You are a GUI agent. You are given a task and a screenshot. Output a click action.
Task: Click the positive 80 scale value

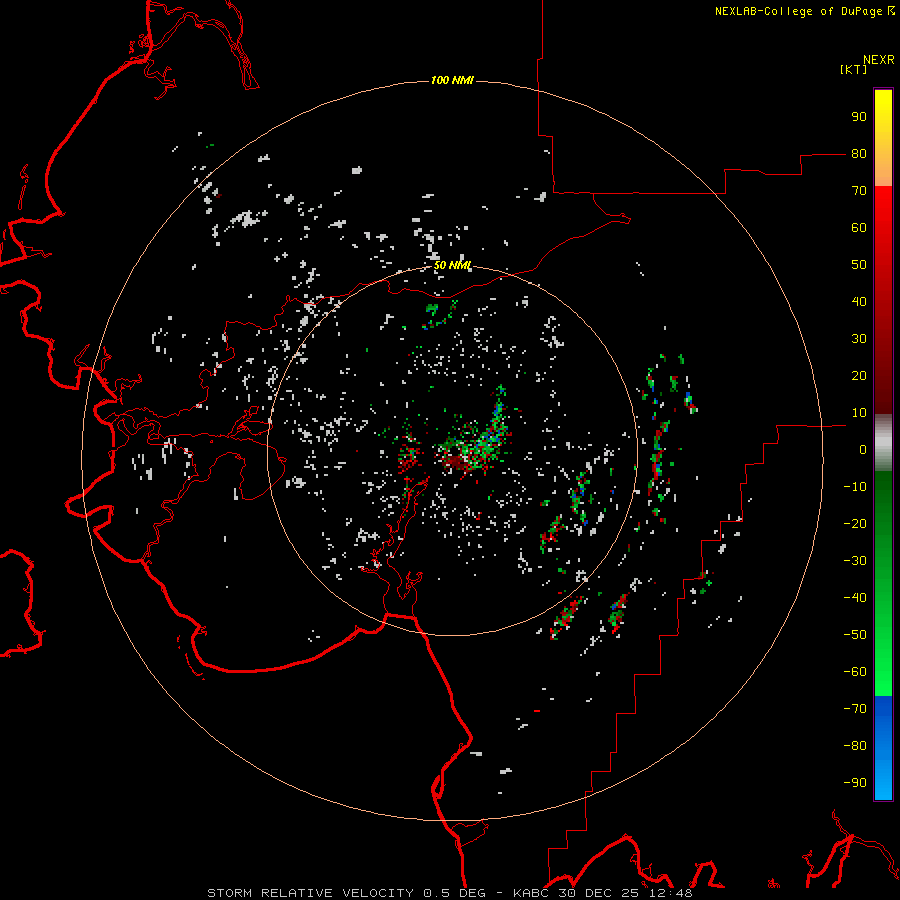click(859, 154)
